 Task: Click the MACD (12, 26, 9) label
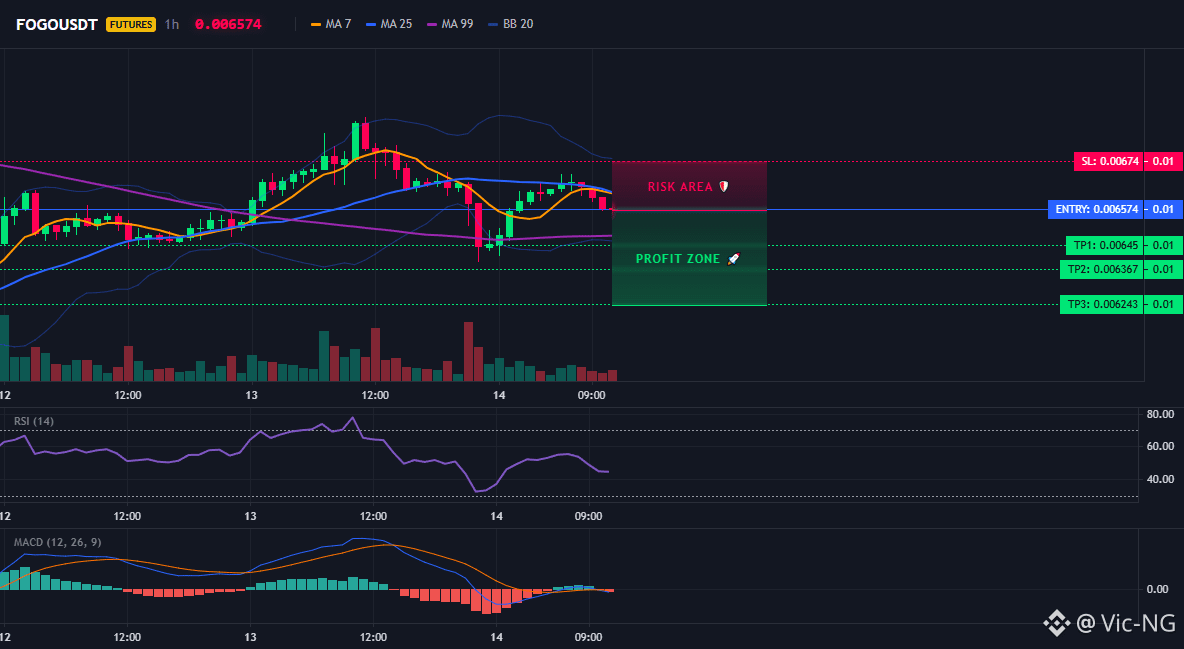[57, 542]
